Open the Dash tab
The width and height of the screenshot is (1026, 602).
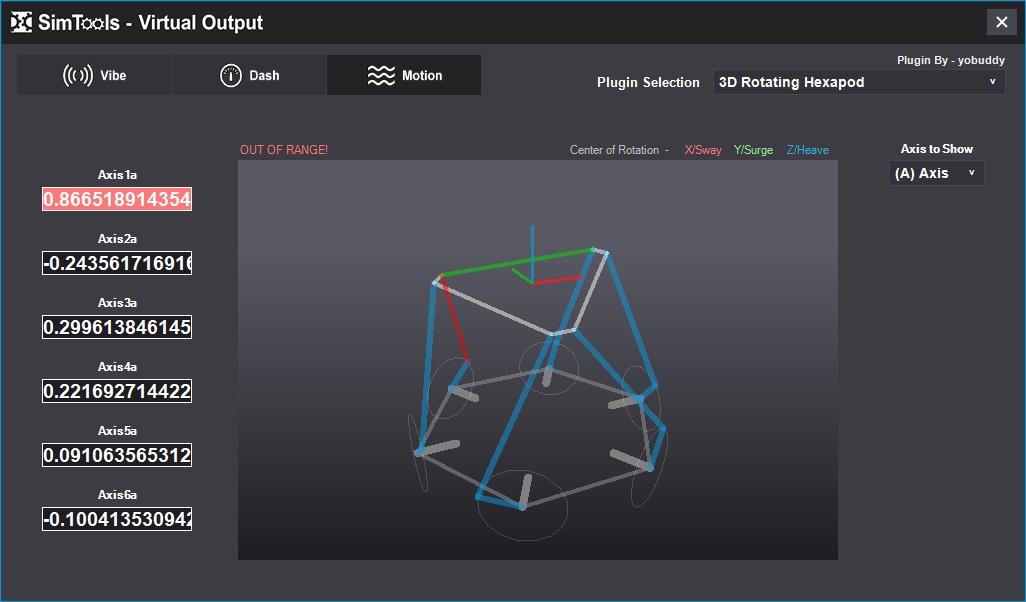249,75
